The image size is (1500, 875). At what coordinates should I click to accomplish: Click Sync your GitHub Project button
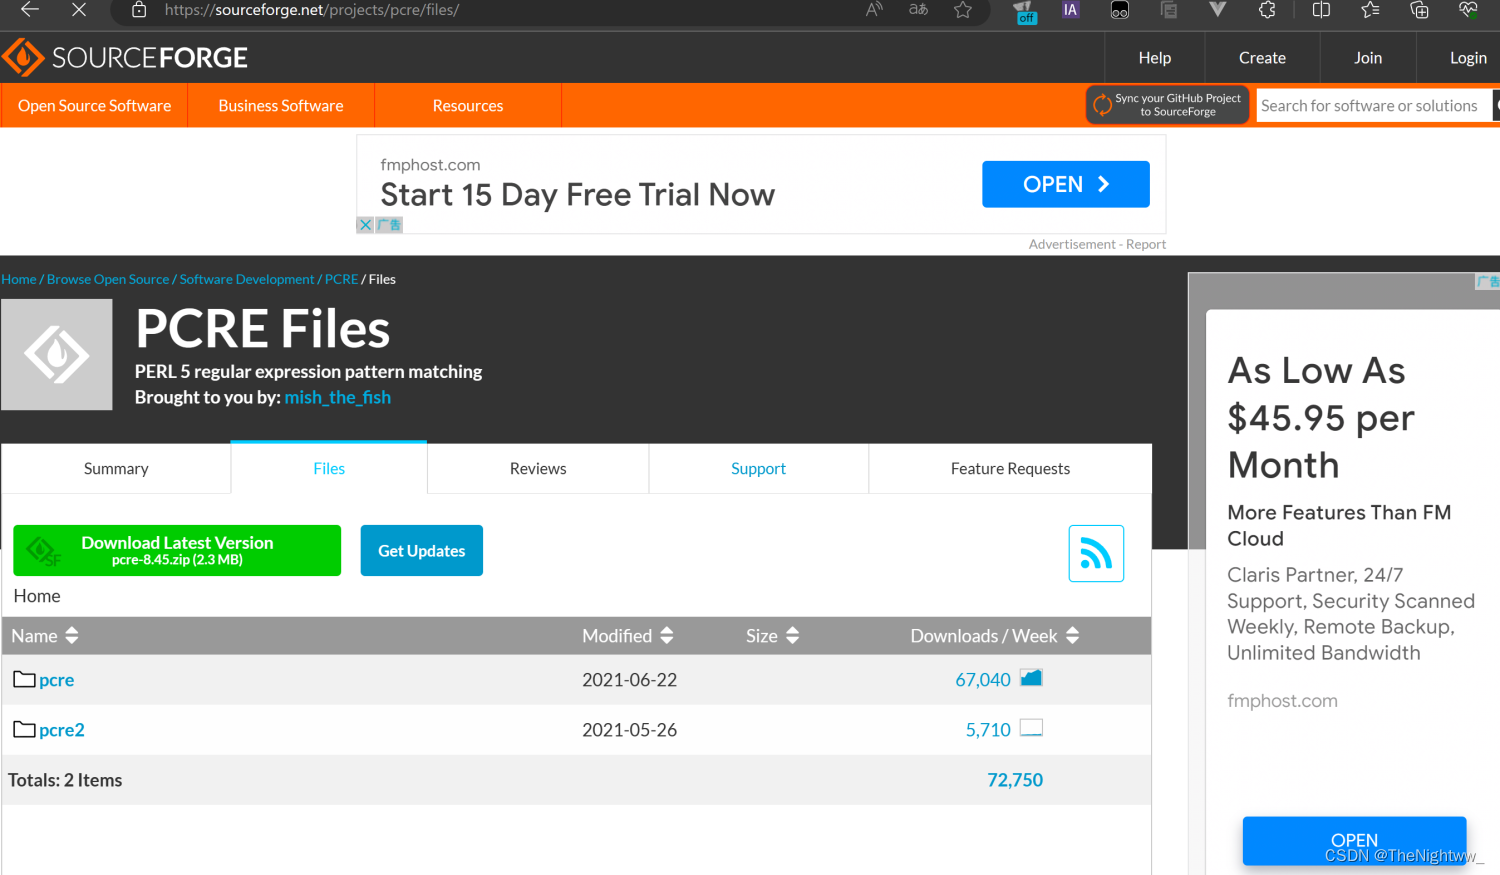coord(1168,105)
